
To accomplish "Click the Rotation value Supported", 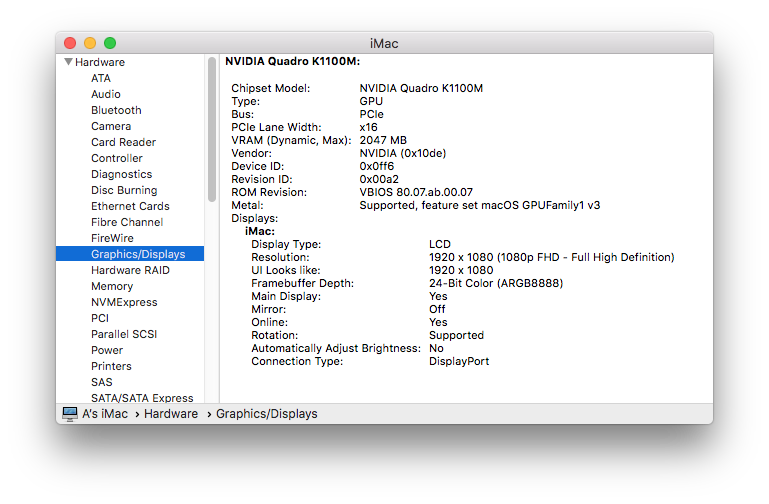I will pyautogui.click(x=457, y=335).
